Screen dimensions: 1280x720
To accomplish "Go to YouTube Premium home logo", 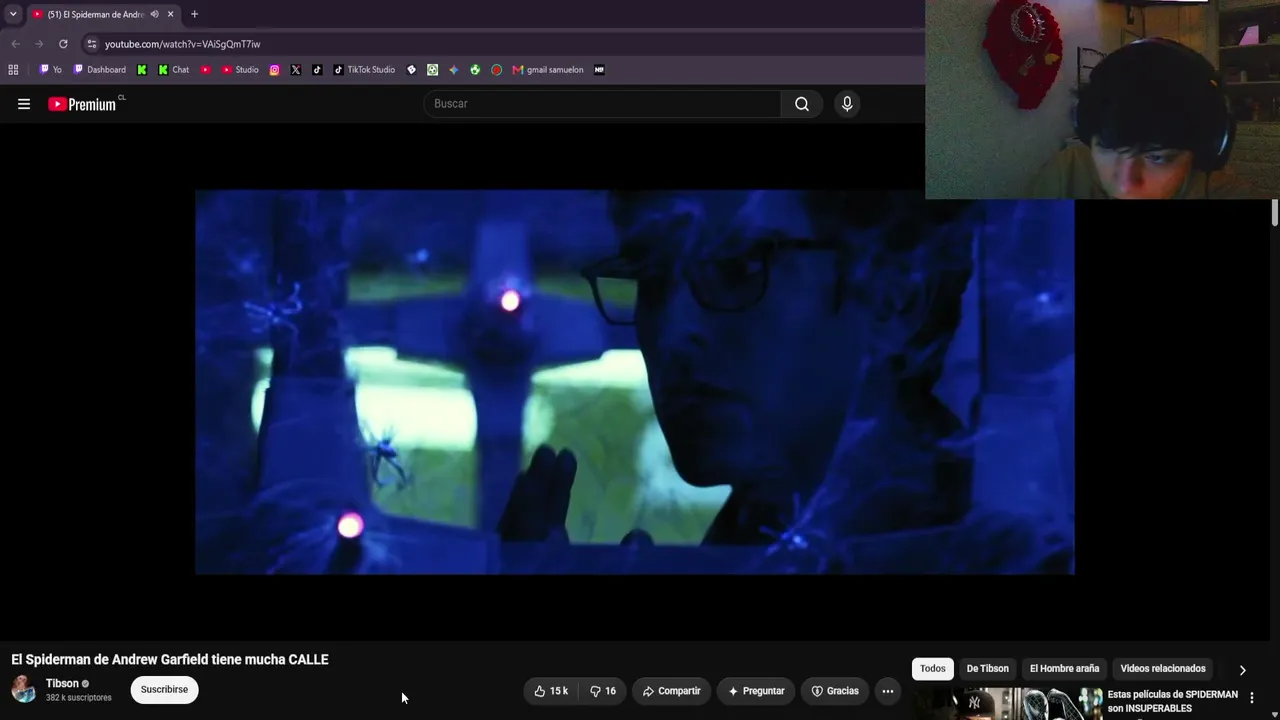I will [x=82, y=104].
